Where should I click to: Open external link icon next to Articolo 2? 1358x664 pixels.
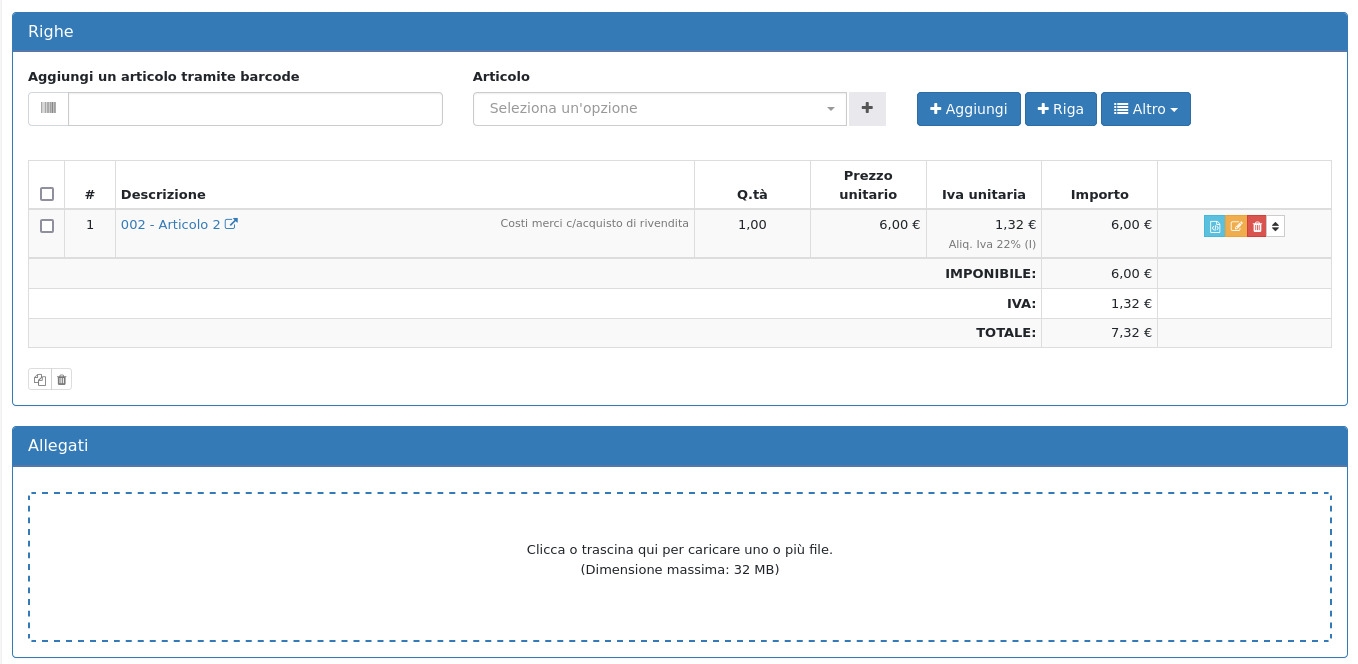(x=231, y=225)
